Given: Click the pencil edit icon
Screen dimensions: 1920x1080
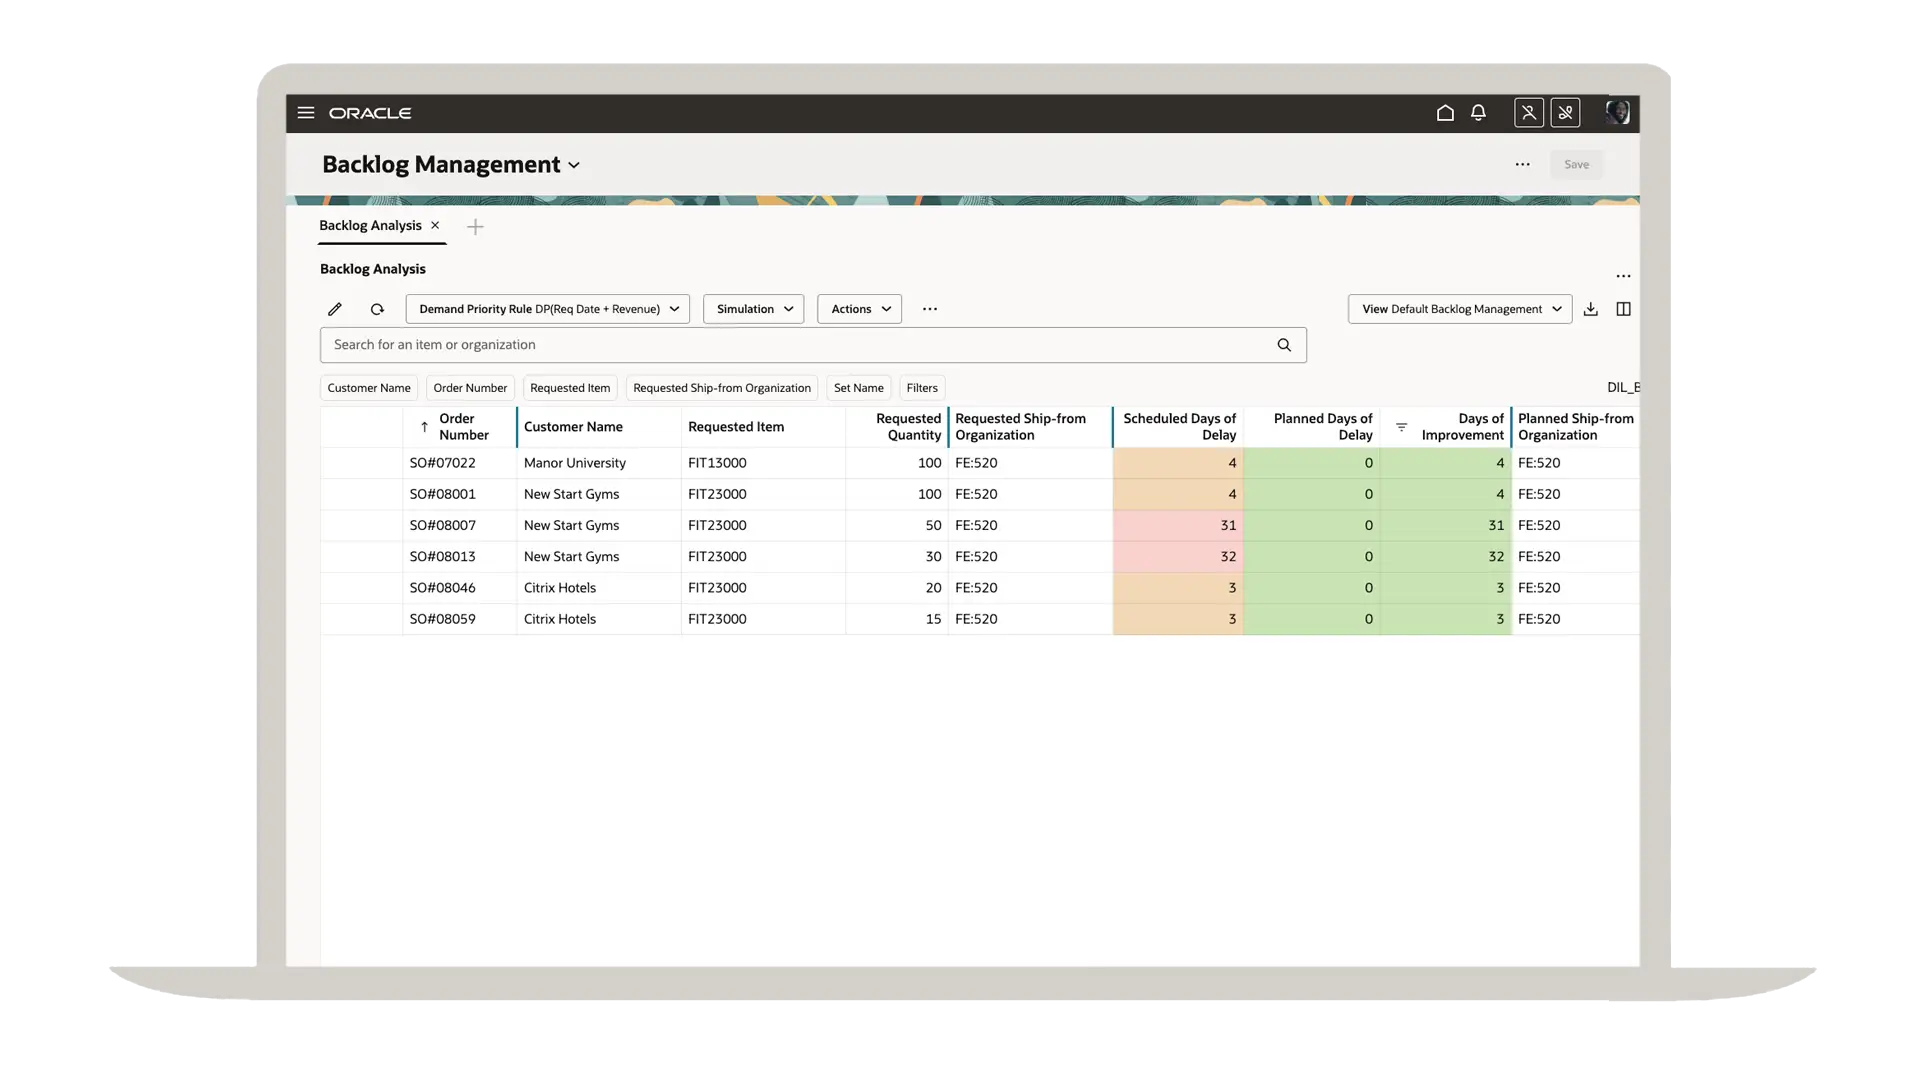Looking at the screenshot, I should (335, 309).
